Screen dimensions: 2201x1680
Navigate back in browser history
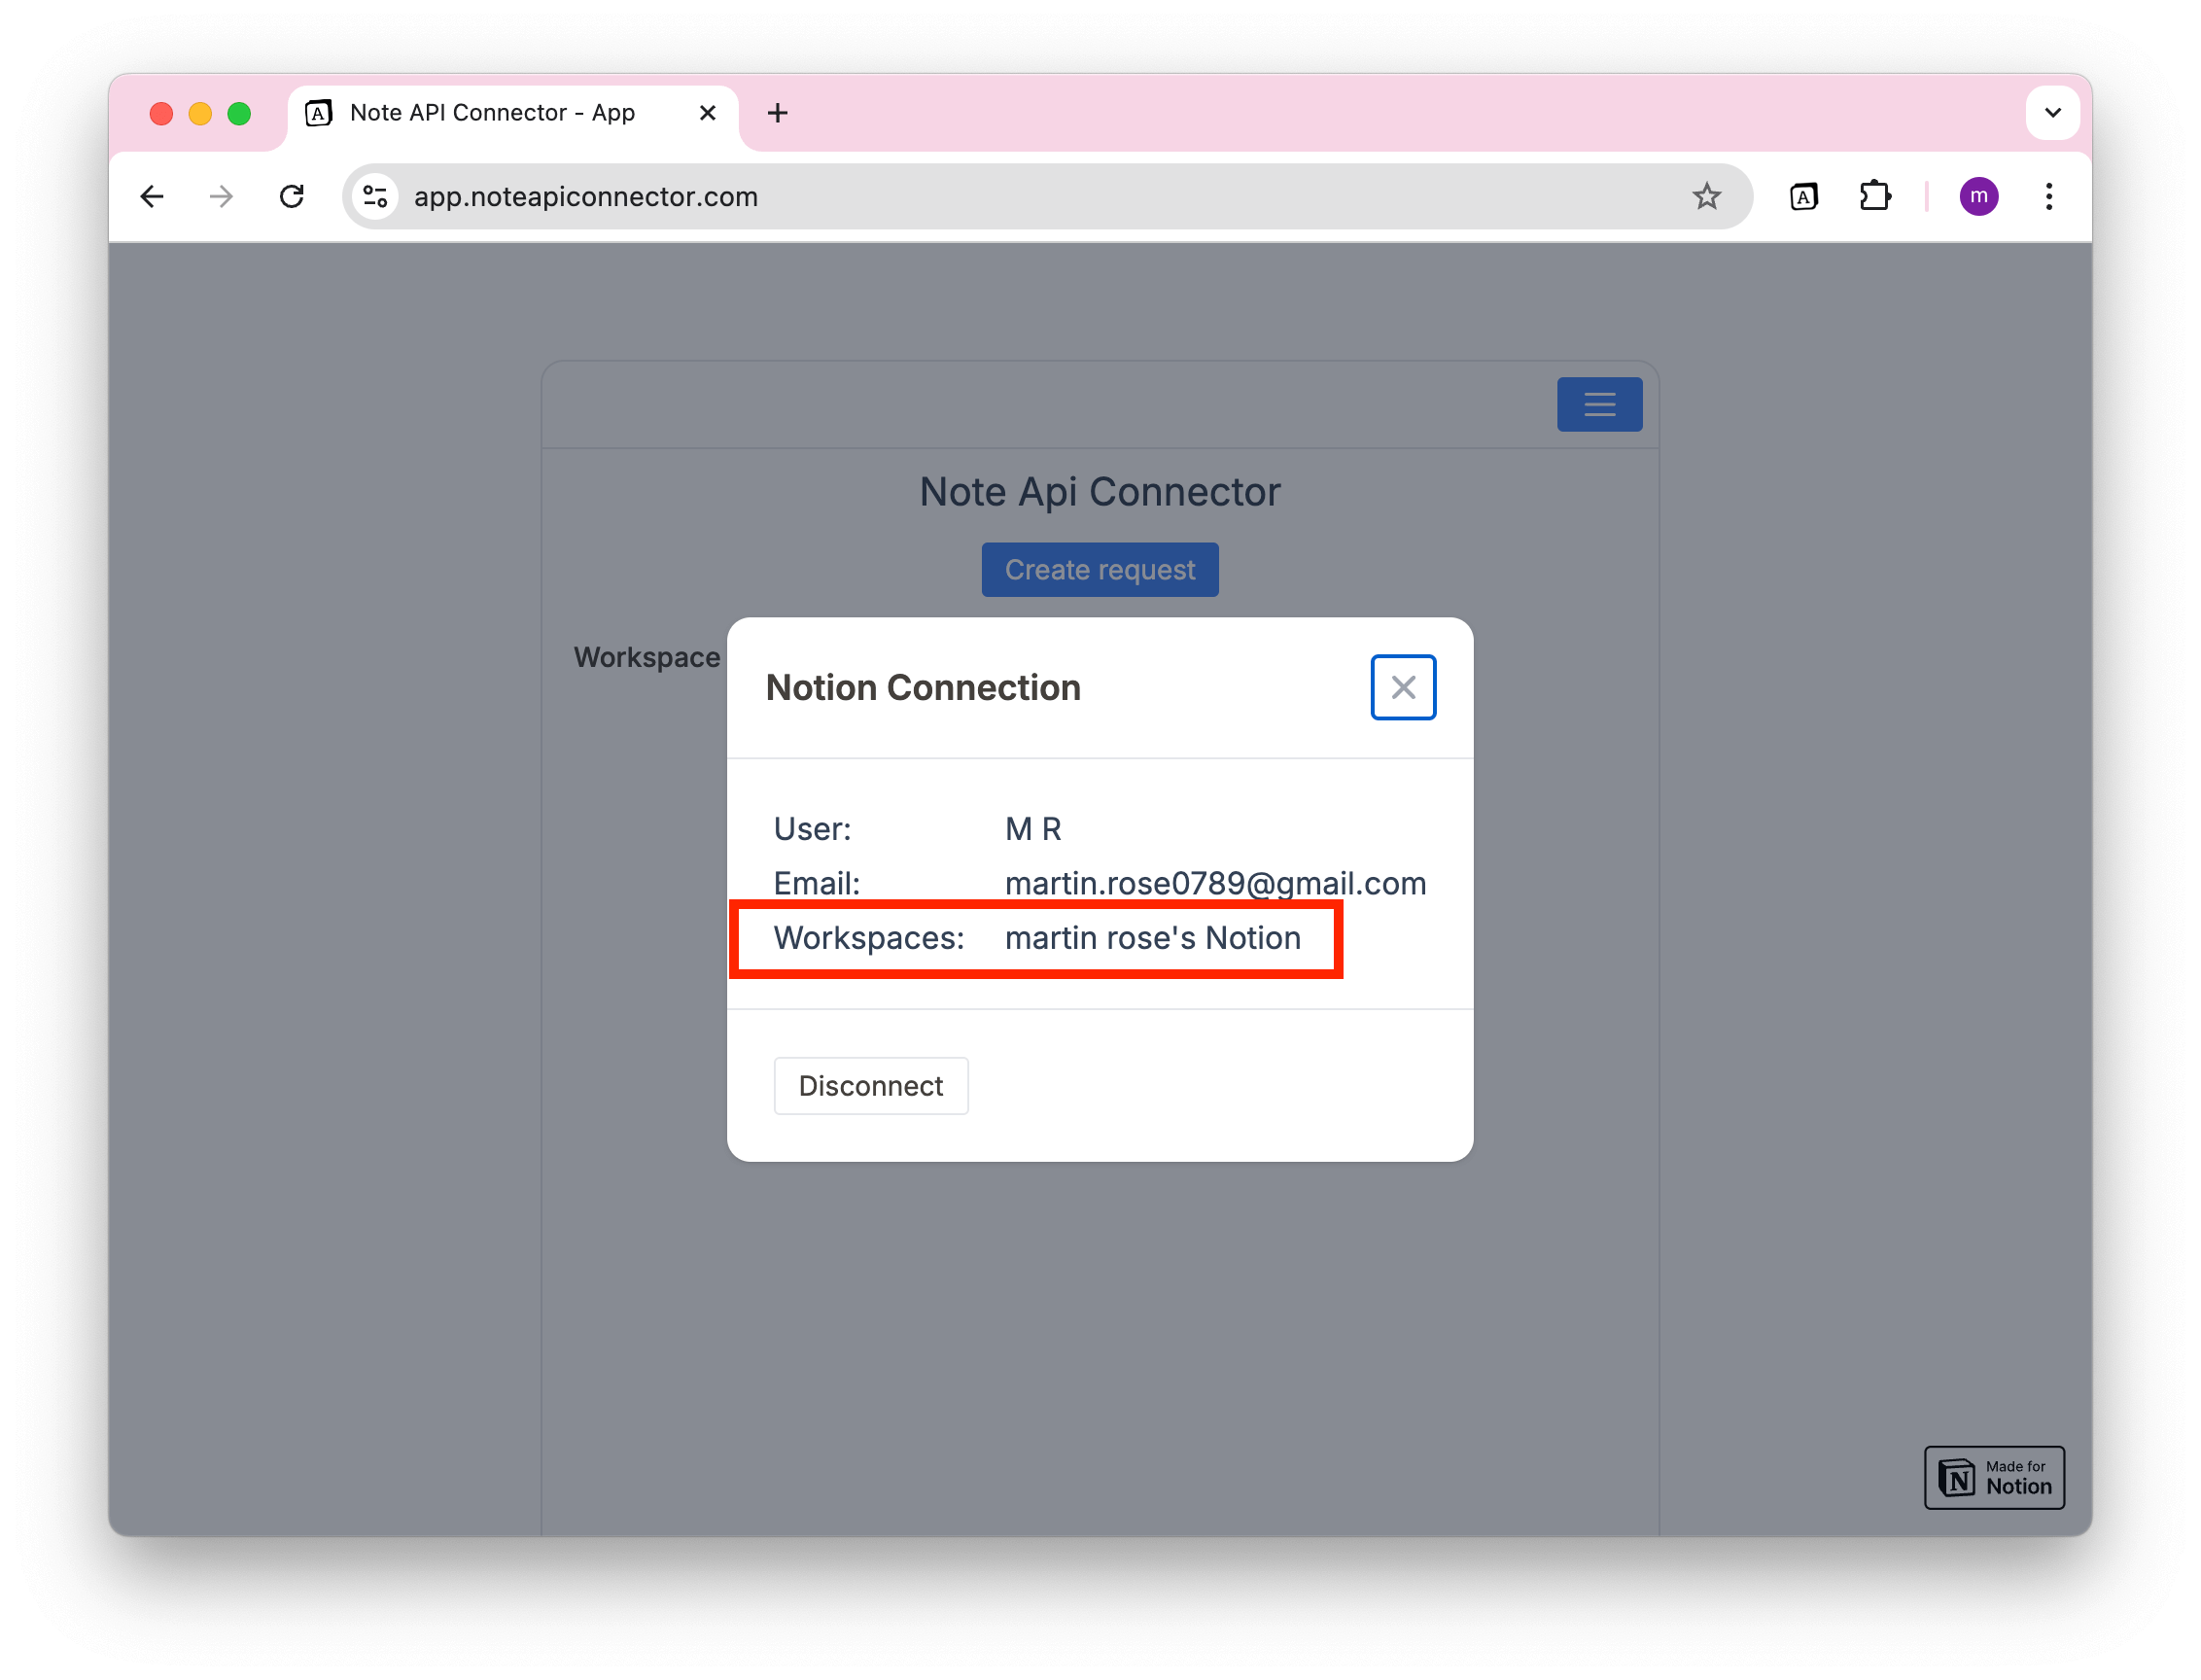click(151, 196)
